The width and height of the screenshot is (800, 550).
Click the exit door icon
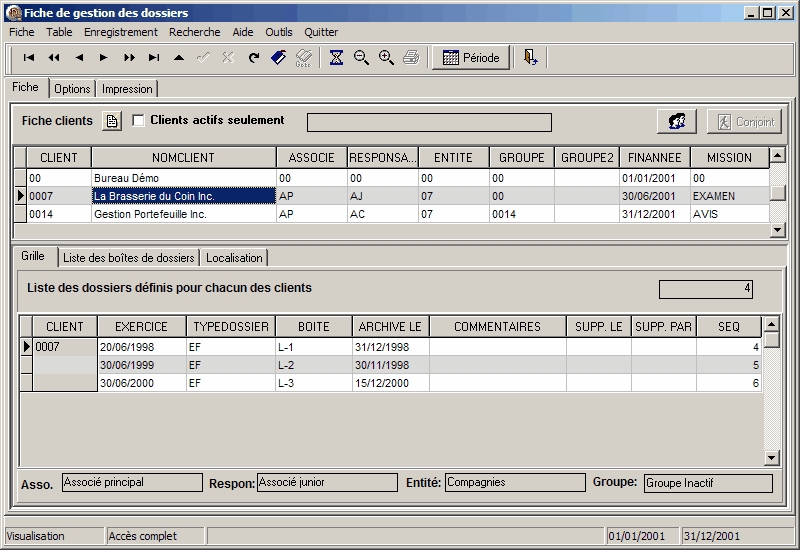(x=530, y=58)
